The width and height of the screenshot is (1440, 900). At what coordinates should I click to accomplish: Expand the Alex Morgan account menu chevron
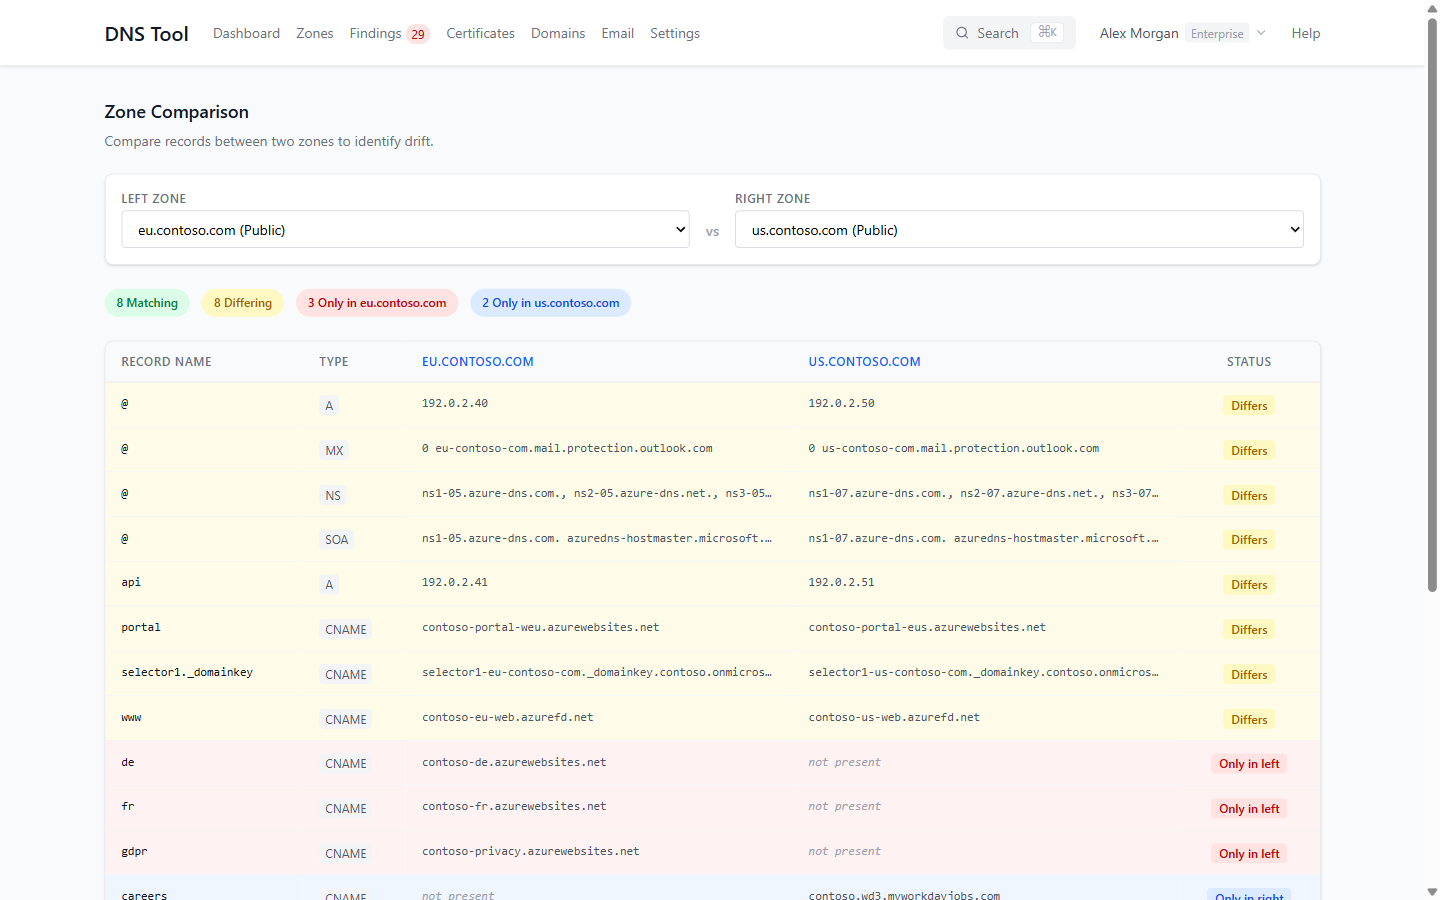[x=1261, y=33]
